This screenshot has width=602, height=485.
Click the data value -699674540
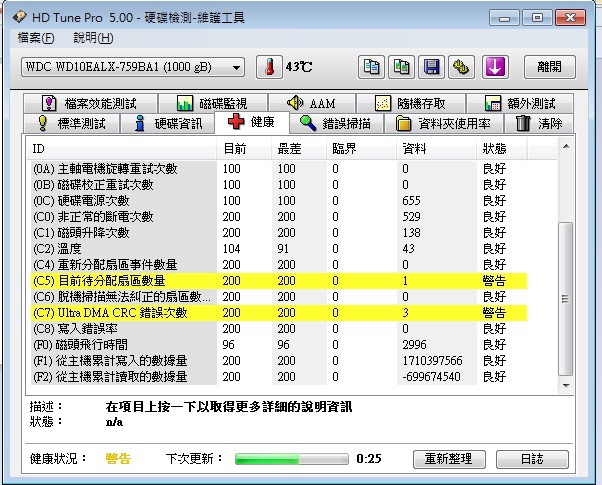[431, 377]
